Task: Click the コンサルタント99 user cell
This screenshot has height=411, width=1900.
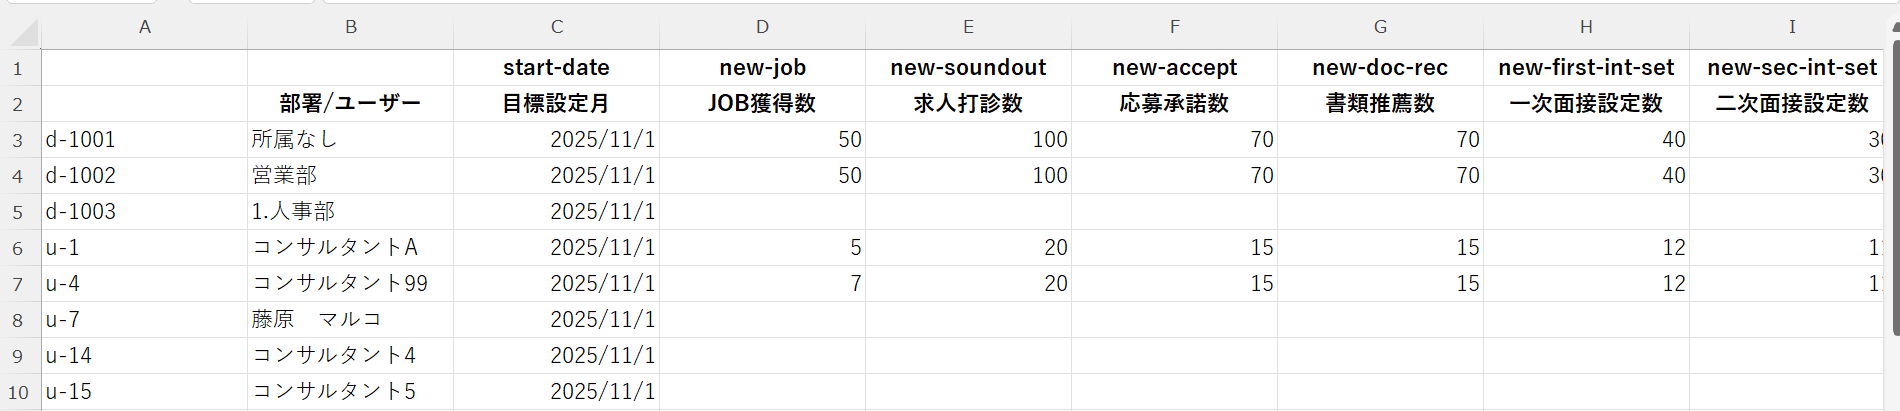Action: [350, 284]
